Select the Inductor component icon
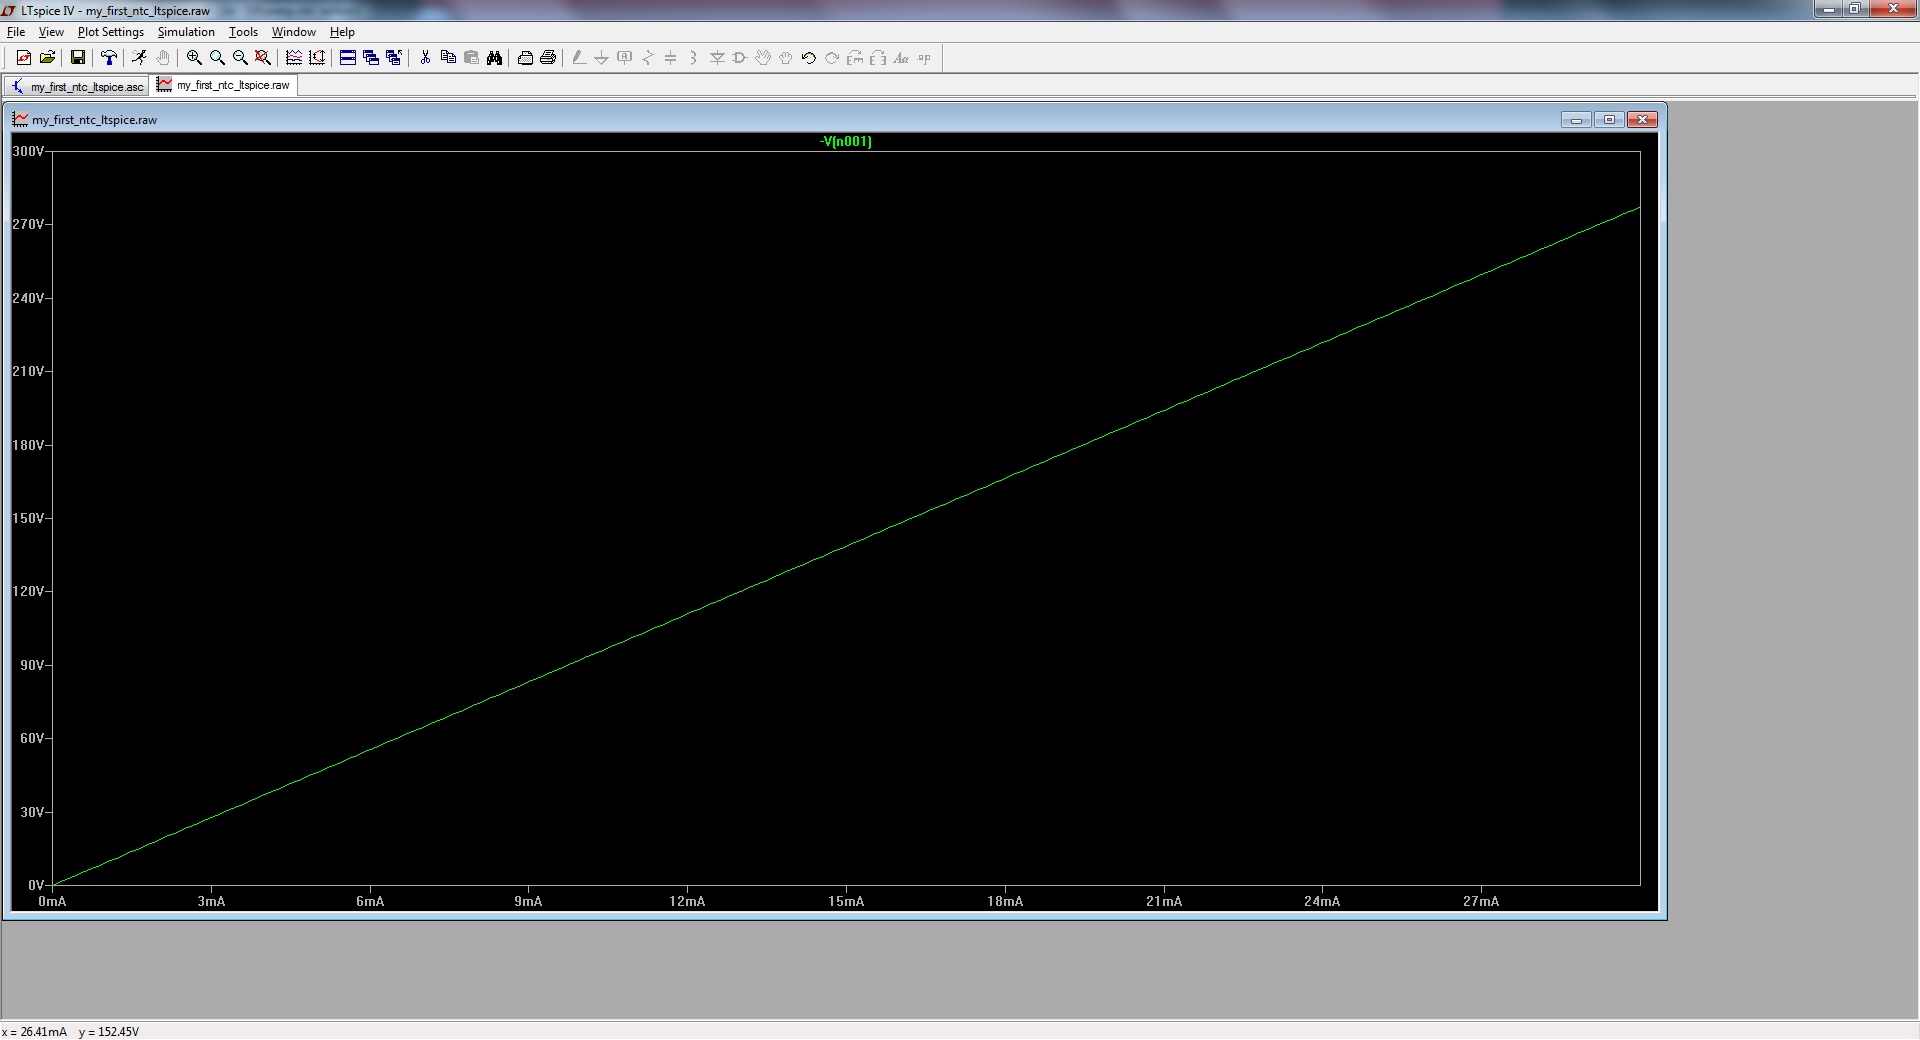This screenshot has height=1040, width=1920. click(694, 58)
